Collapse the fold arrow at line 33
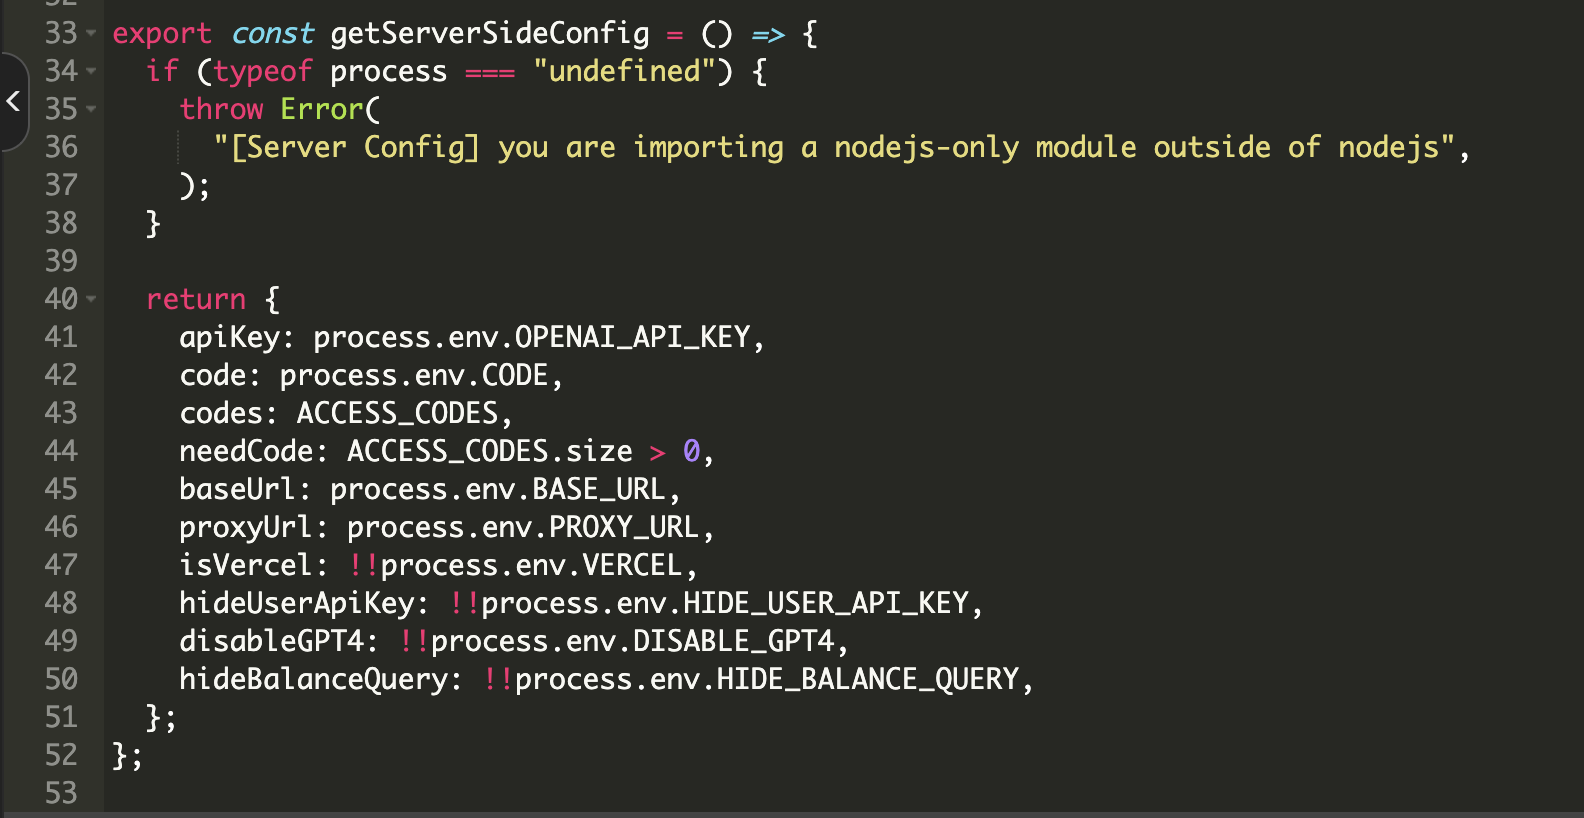1584x818 pixels. click(x=92, y=34)
